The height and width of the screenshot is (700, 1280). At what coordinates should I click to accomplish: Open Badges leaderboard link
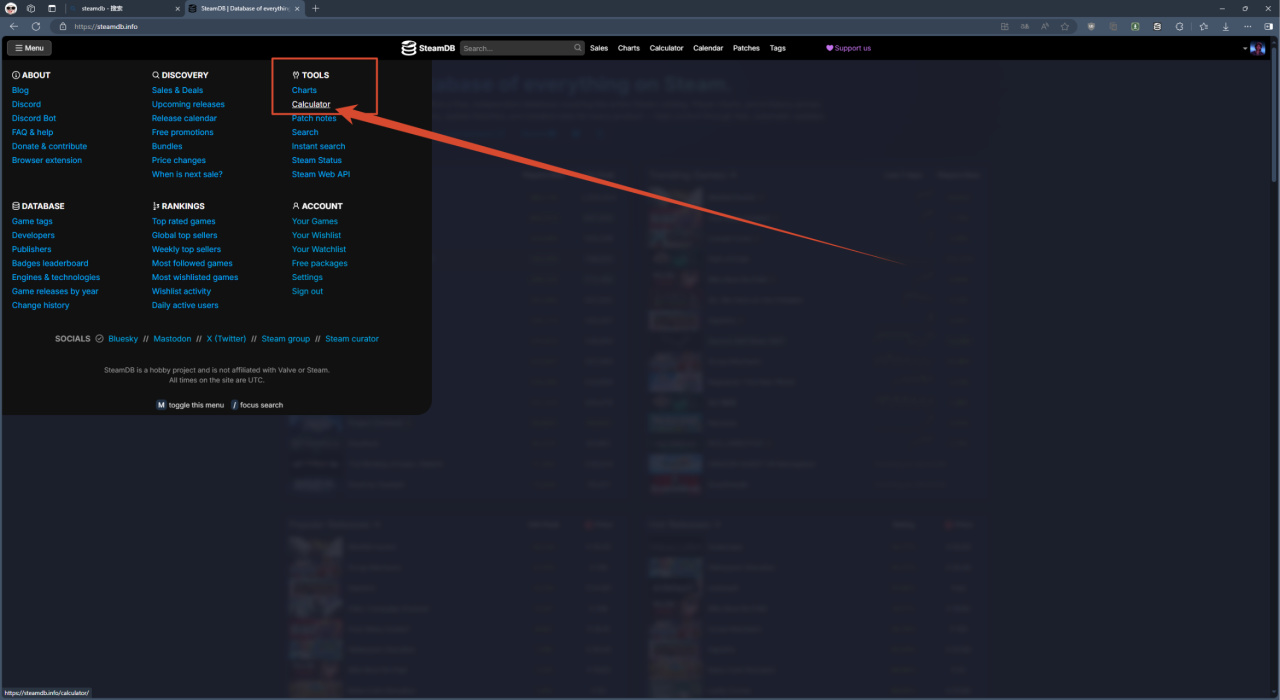click(x=50, y=263)
